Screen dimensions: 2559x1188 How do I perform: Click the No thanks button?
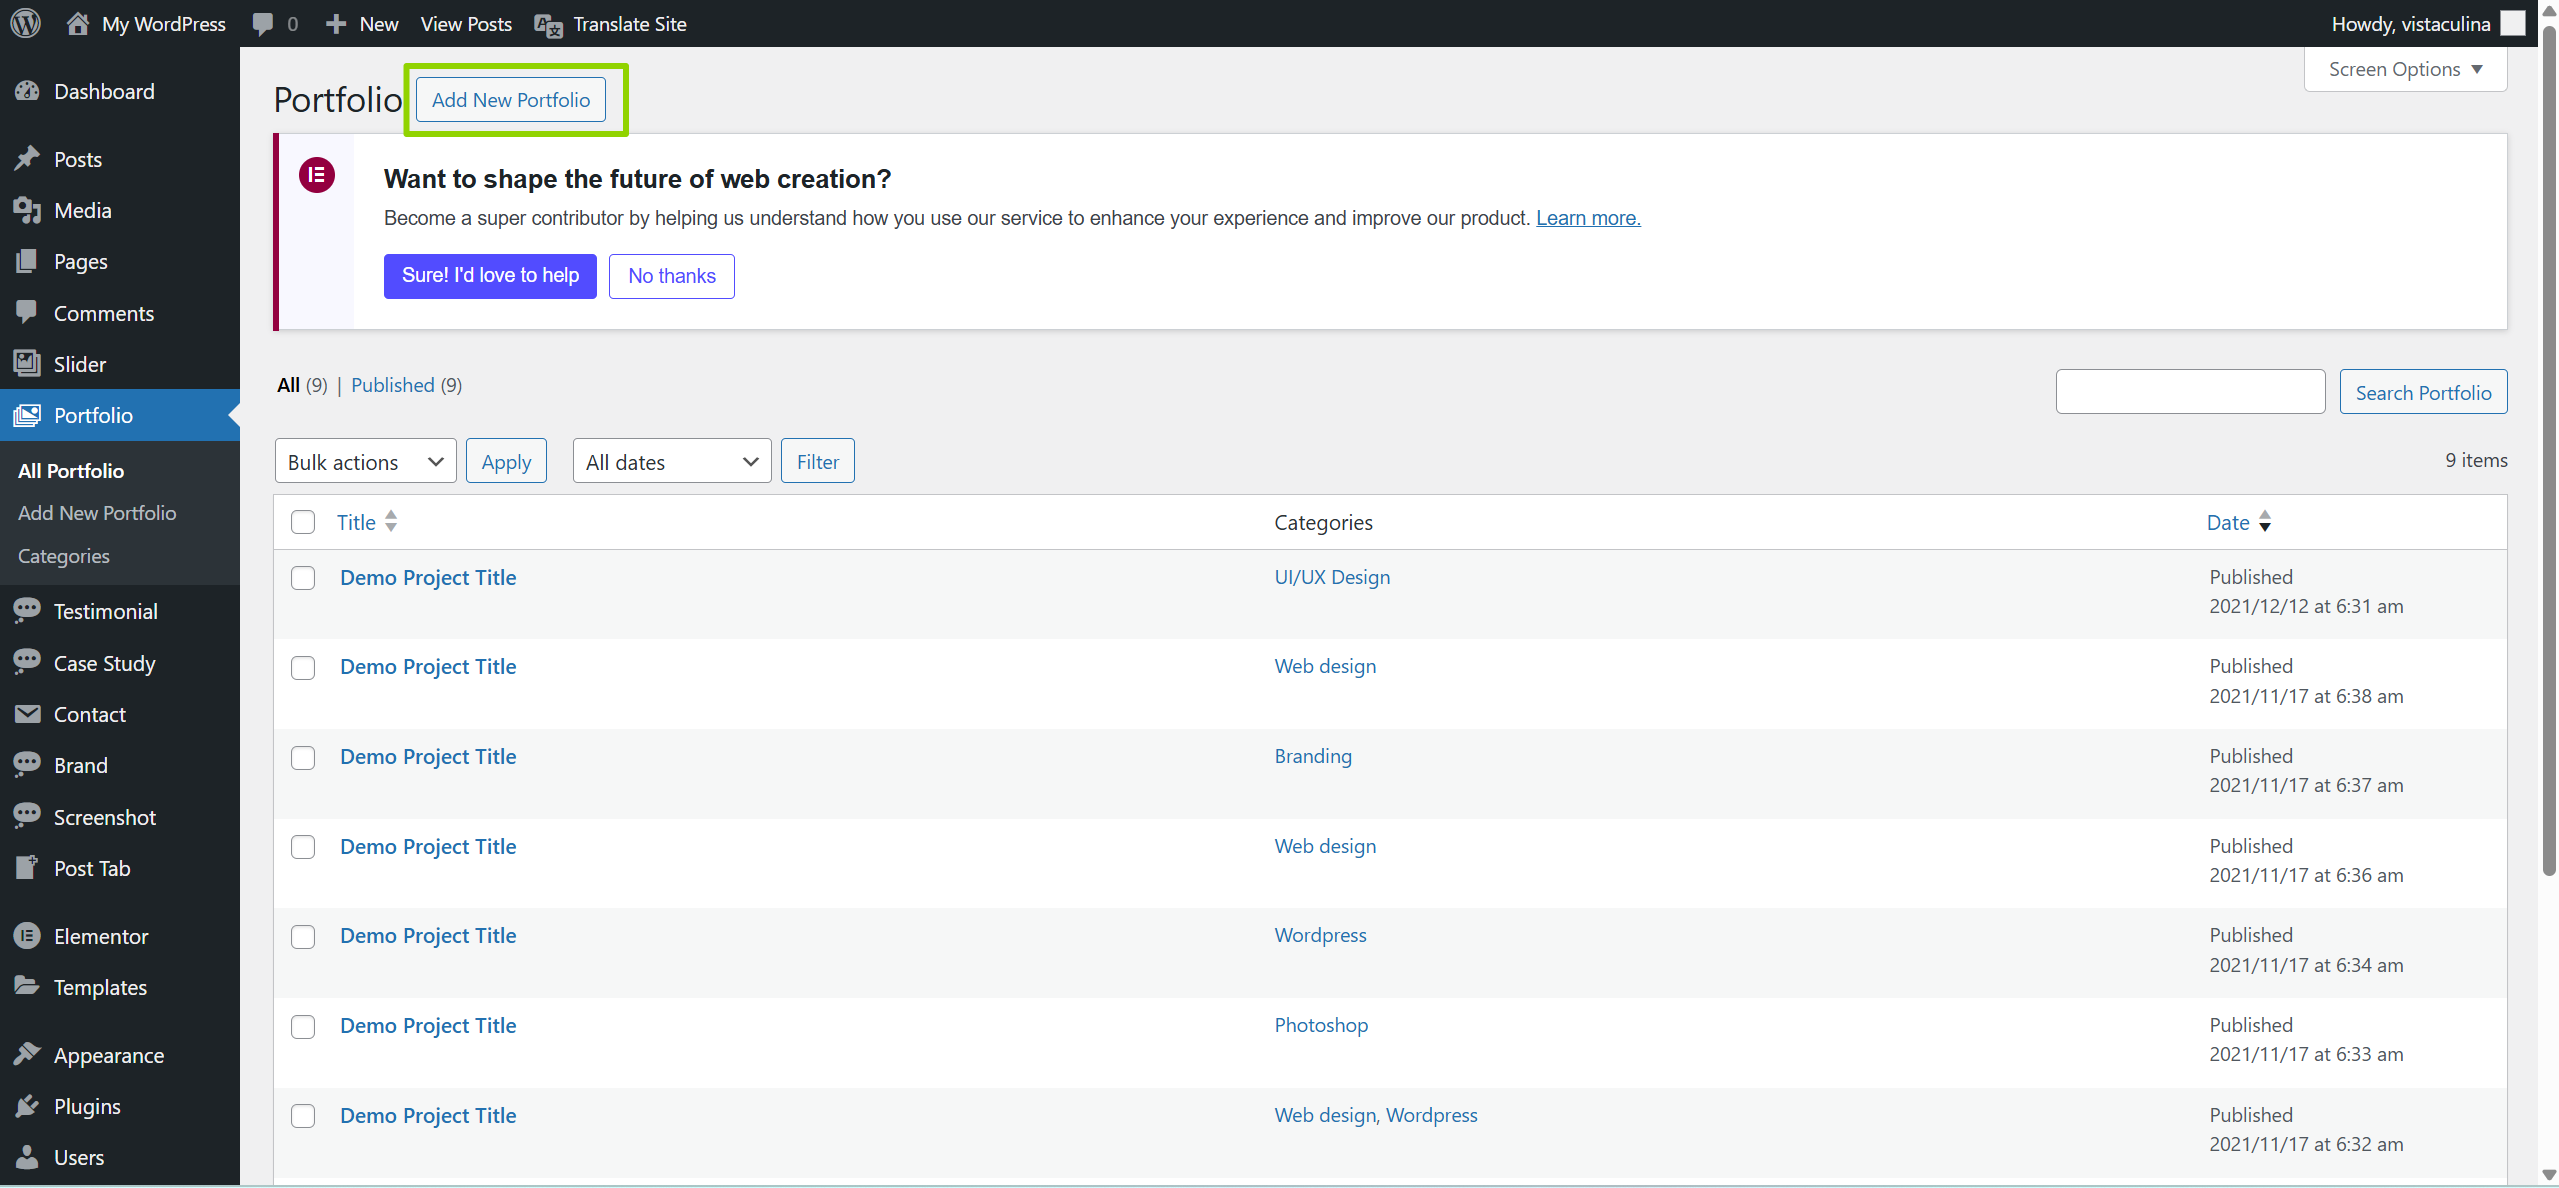pos(671,276)
